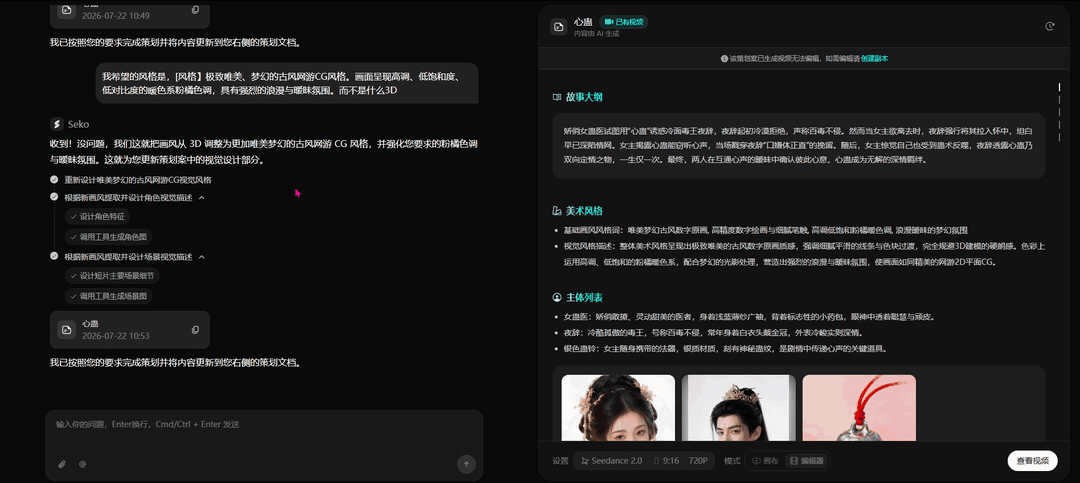1080x483 pixels.
Task: Click the 女蛊医 character description line
Action: [749, 317]
